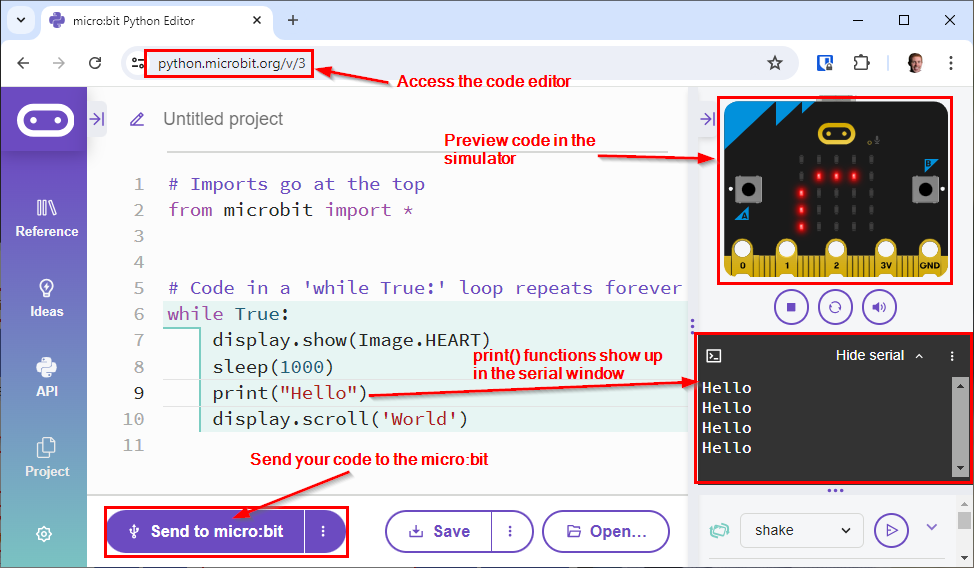Click the address bar URL
This screenshot has width=974, height=568.
pyautogui.click(x=231, y=63)
